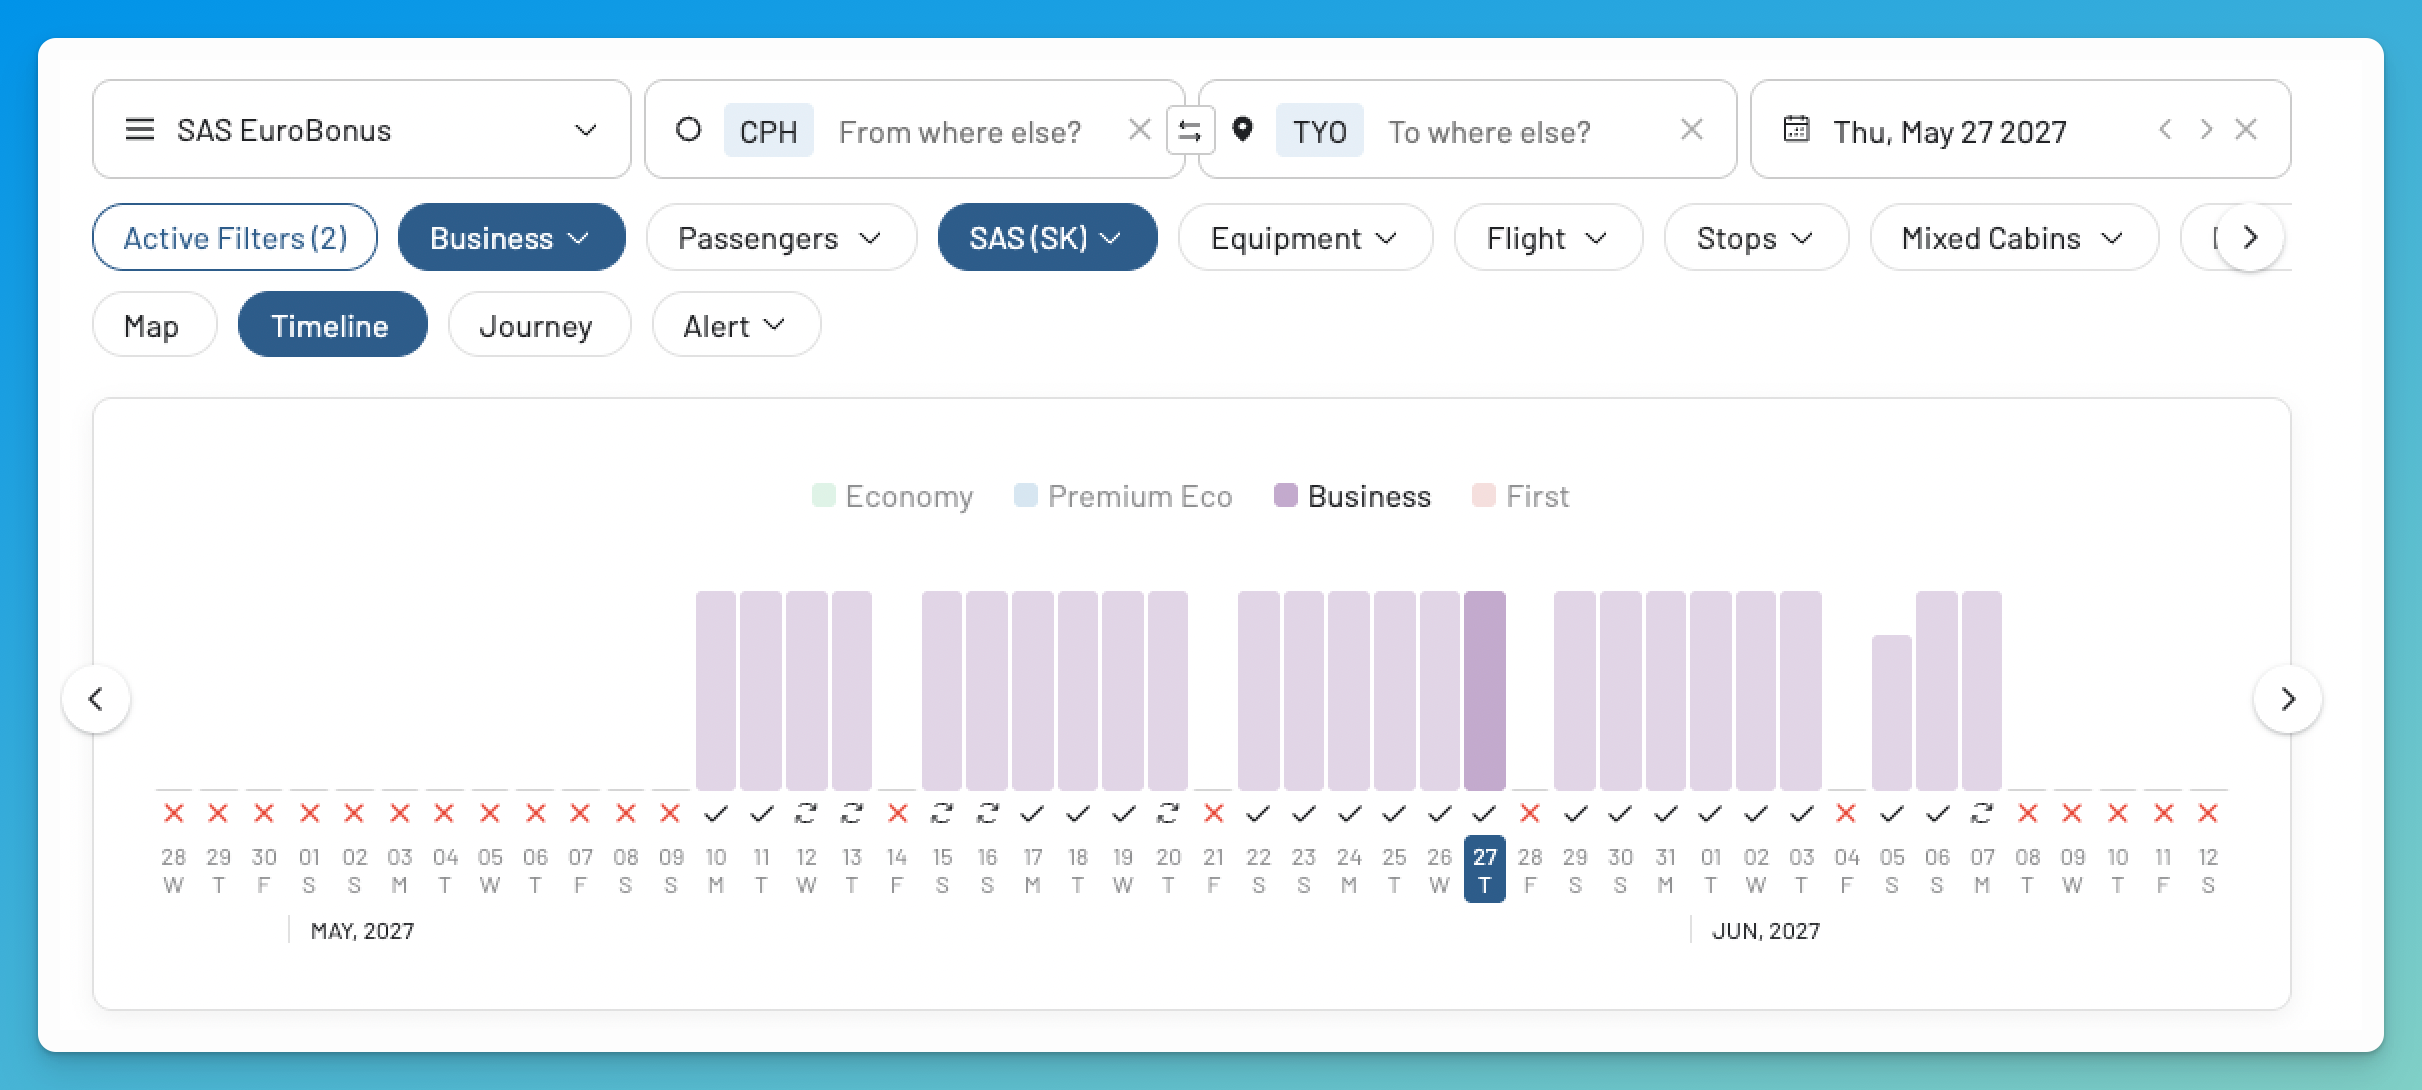The image size is (2422, 1090).
Task: Open the Flight filter dropdown
Action: pos(1548,238)
